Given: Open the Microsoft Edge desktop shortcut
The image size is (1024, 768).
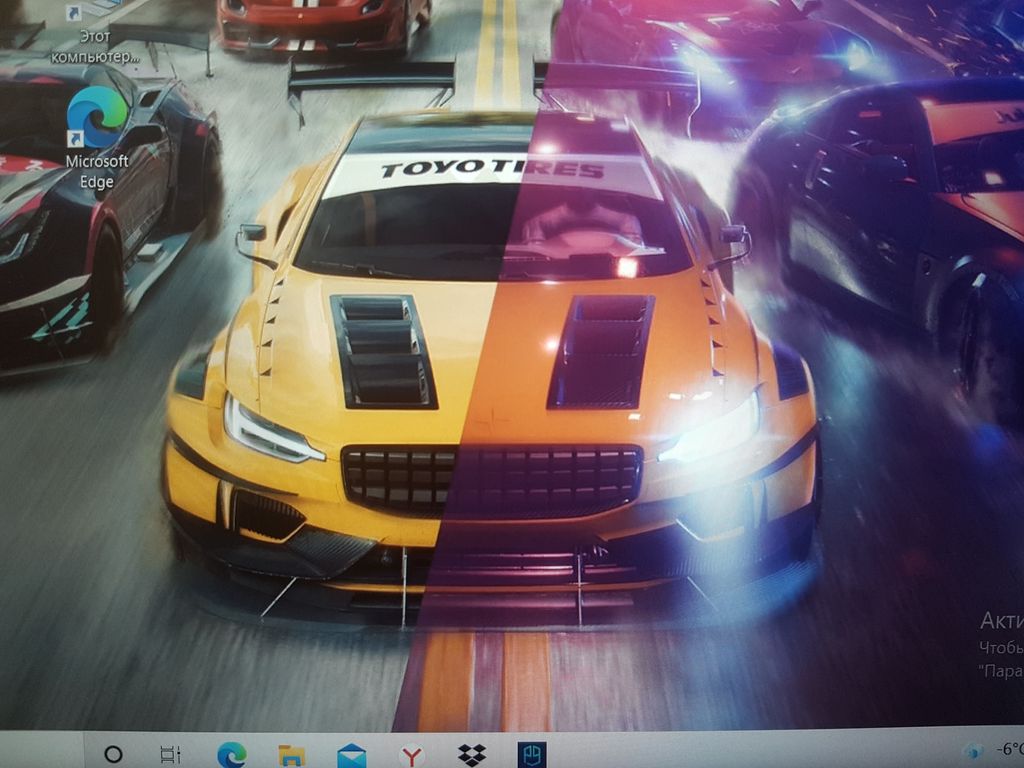Looking at the screenshot, I should pyautogui.click(x=97, y=118).
